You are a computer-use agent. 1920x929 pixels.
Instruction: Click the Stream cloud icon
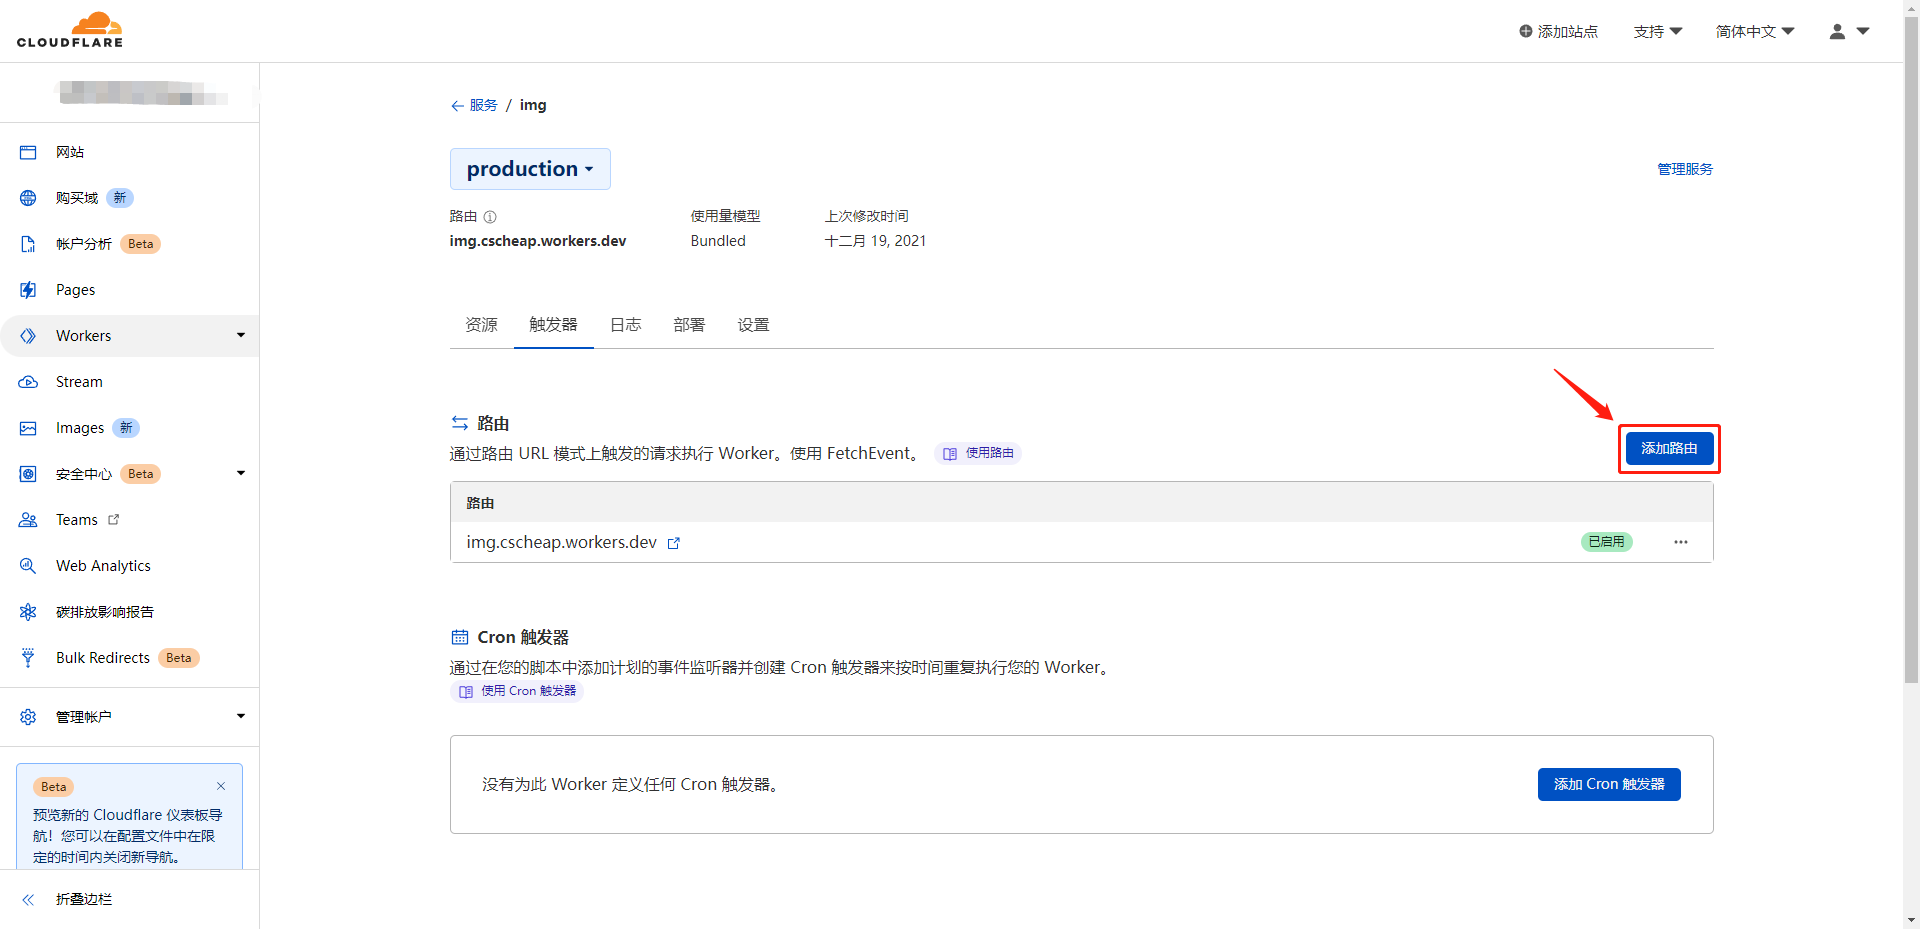(x=28, y=382)
